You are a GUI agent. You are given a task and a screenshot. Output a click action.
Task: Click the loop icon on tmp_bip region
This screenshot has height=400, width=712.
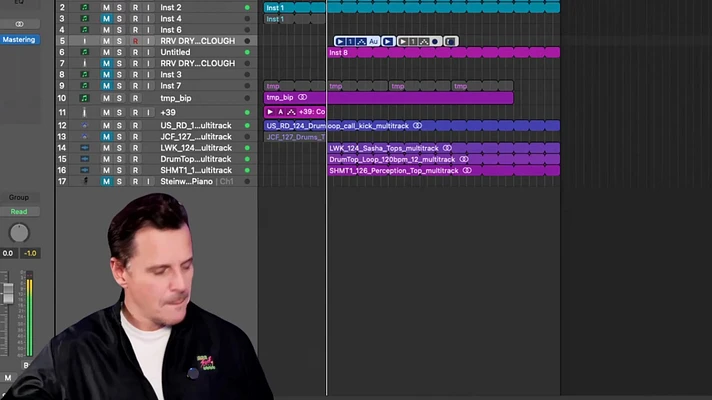(x=302, y=97)
